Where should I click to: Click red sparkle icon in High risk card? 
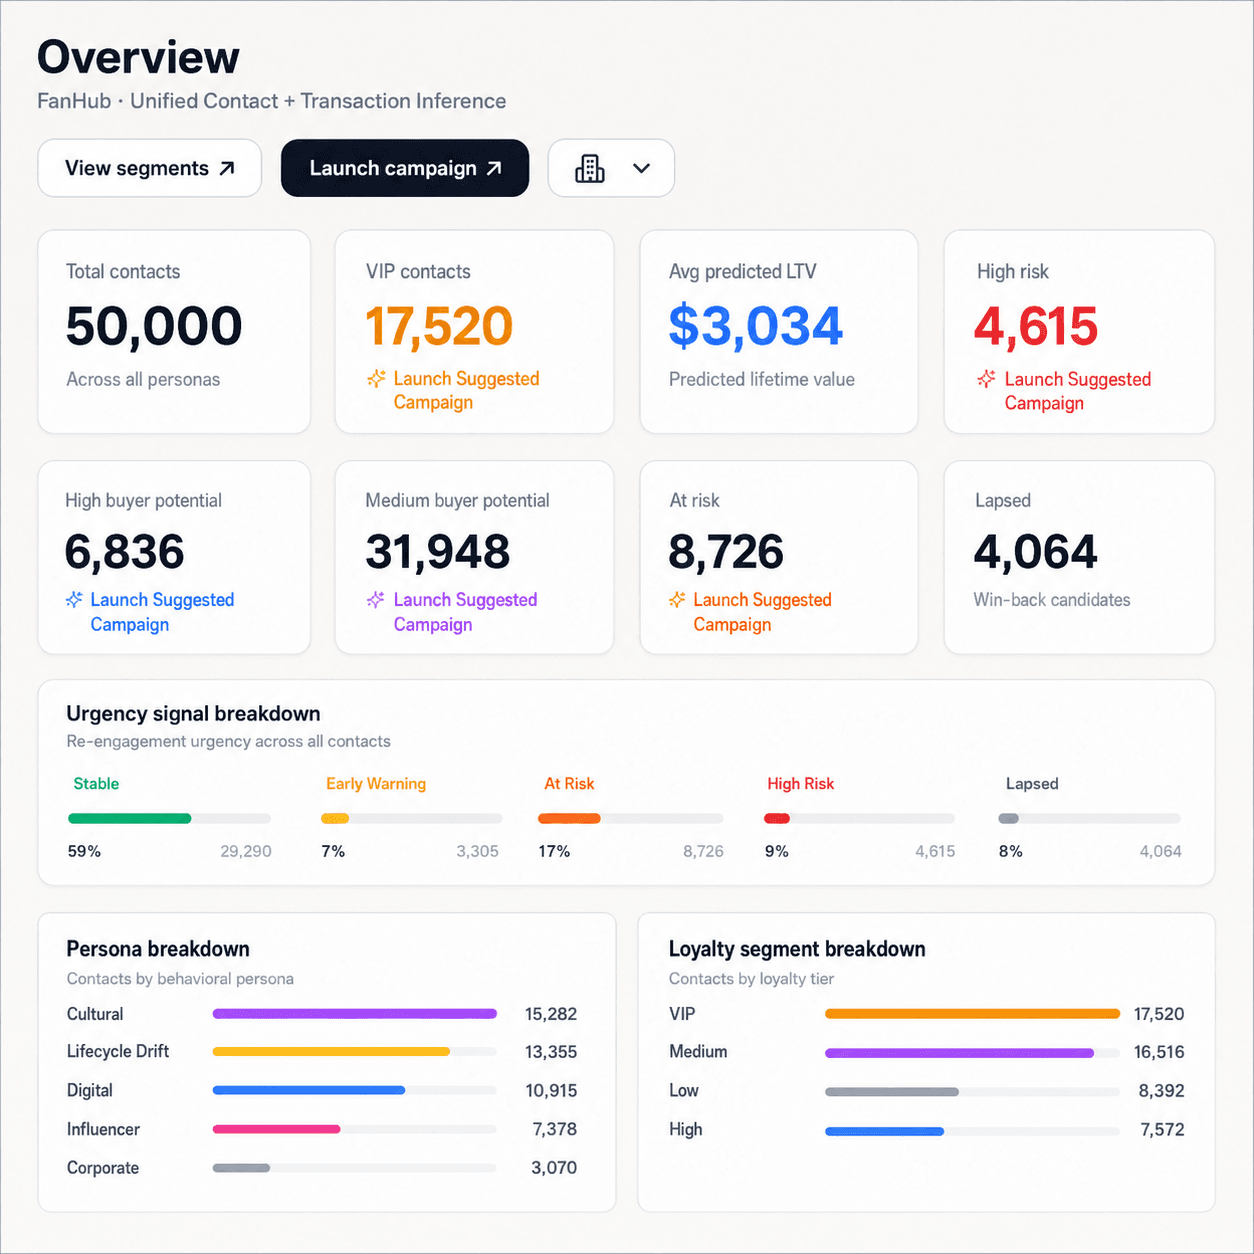click(986, 379)
